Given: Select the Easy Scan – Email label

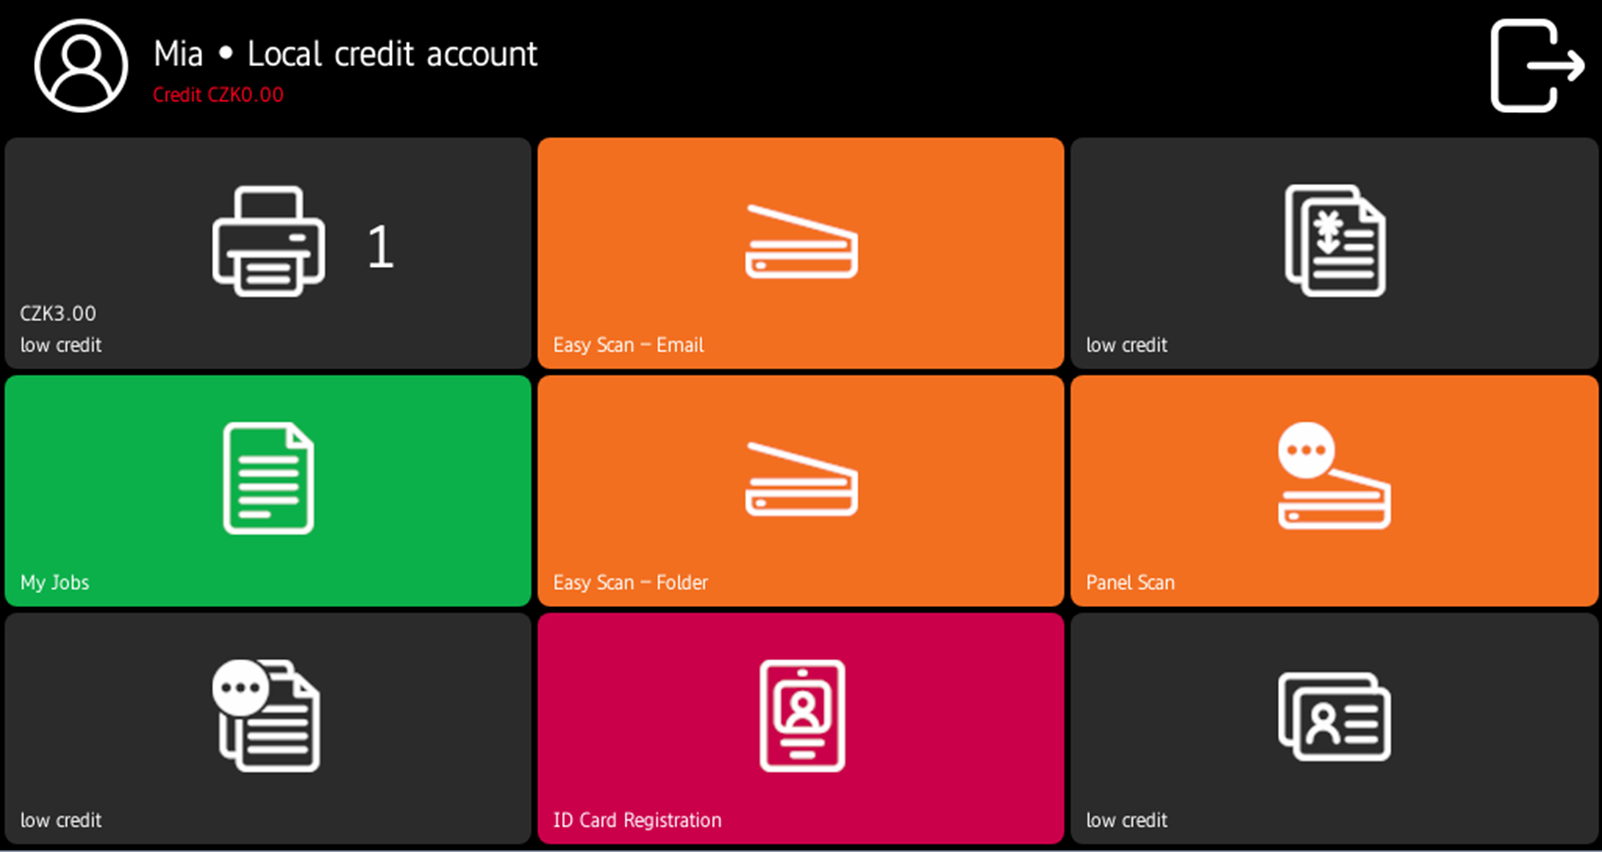Looking at the screenshot, I should point(628,345).
